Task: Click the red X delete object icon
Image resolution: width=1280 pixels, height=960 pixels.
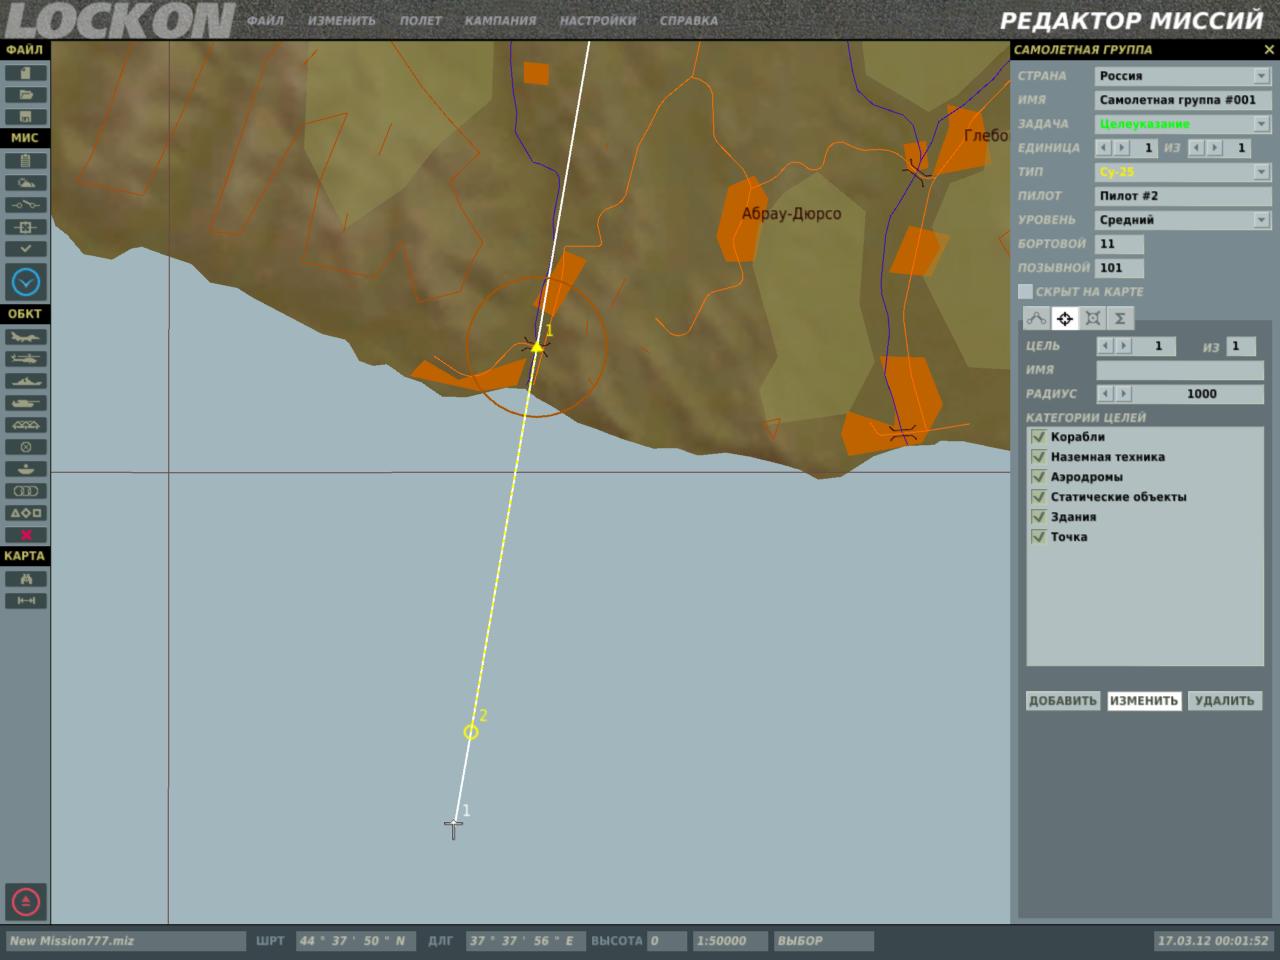Action: [25, 535]
